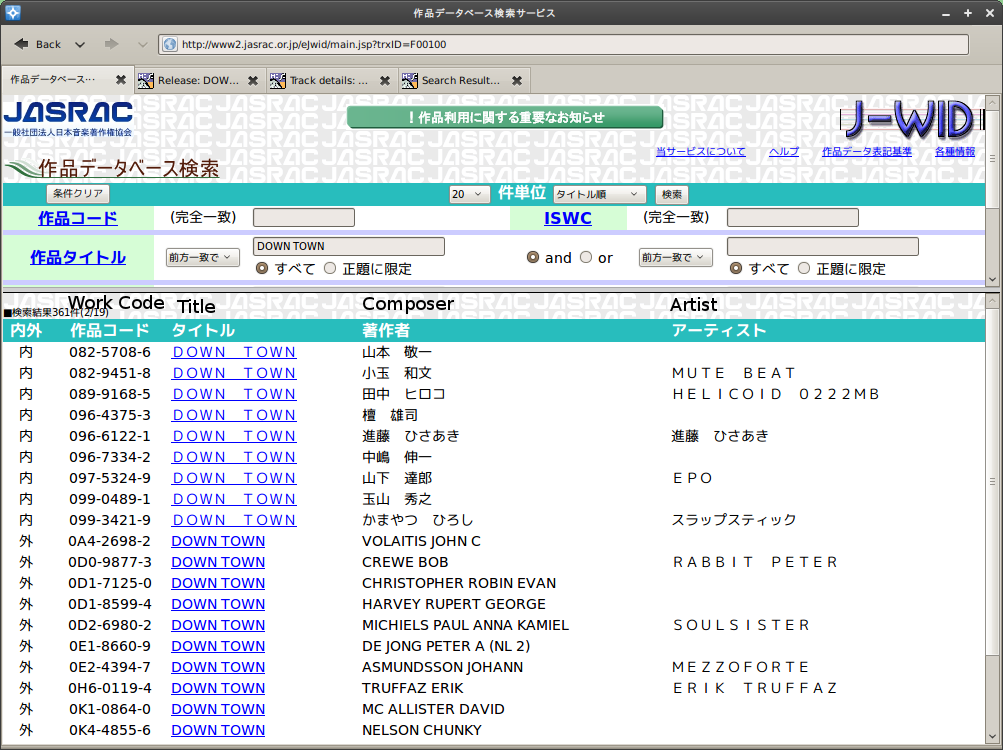The image size is (1003, 750).
Task: Close the Search Result... tab
Action: [x=517, y=81]
